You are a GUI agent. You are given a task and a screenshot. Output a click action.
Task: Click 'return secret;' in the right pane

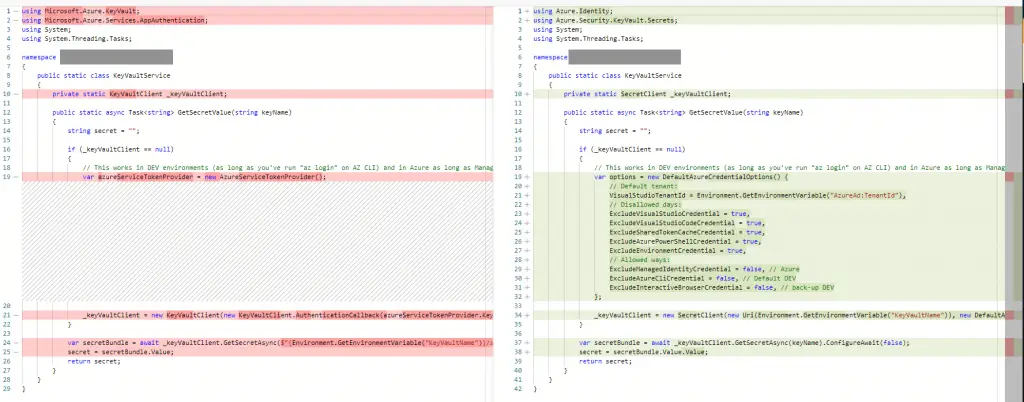point(605,360)
